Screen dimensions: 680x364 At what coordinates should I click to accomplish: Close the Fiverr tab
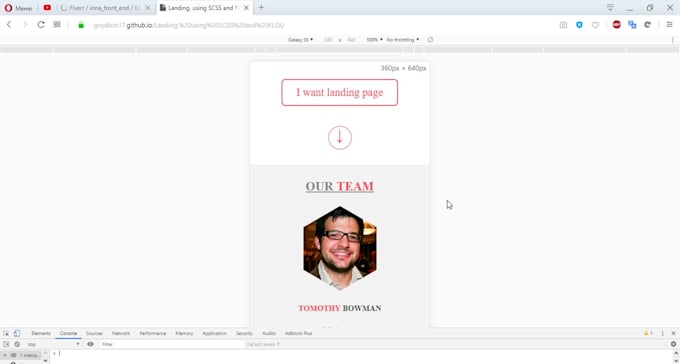(147, 8)
